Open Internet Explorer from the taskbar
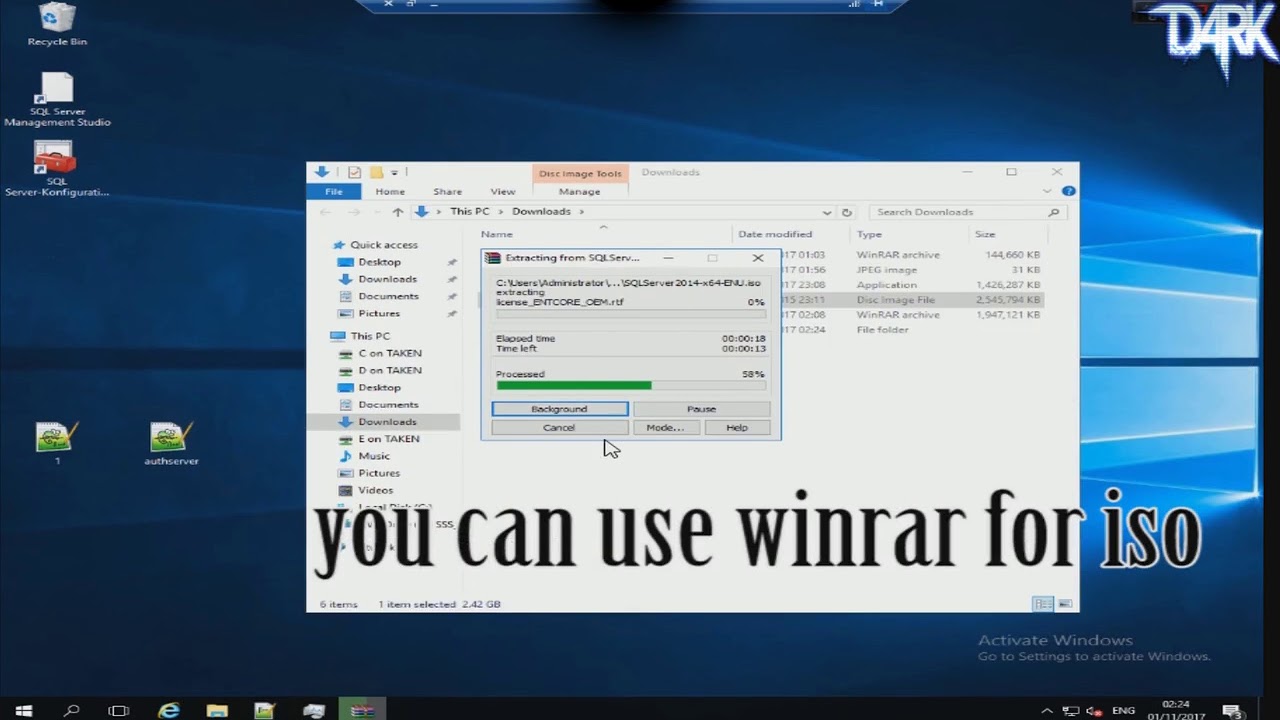Viewport: 1280px width, 720px height. [169, 710]
